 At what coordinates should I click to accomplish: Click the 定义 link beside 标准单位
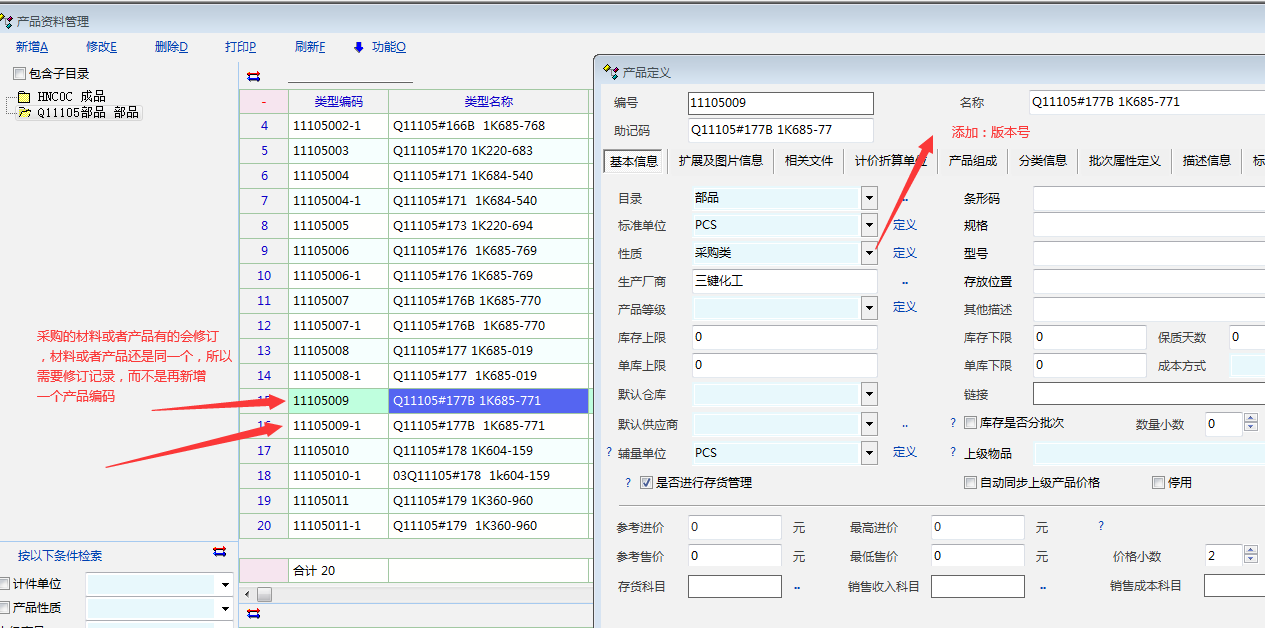[x=904, y=225]
